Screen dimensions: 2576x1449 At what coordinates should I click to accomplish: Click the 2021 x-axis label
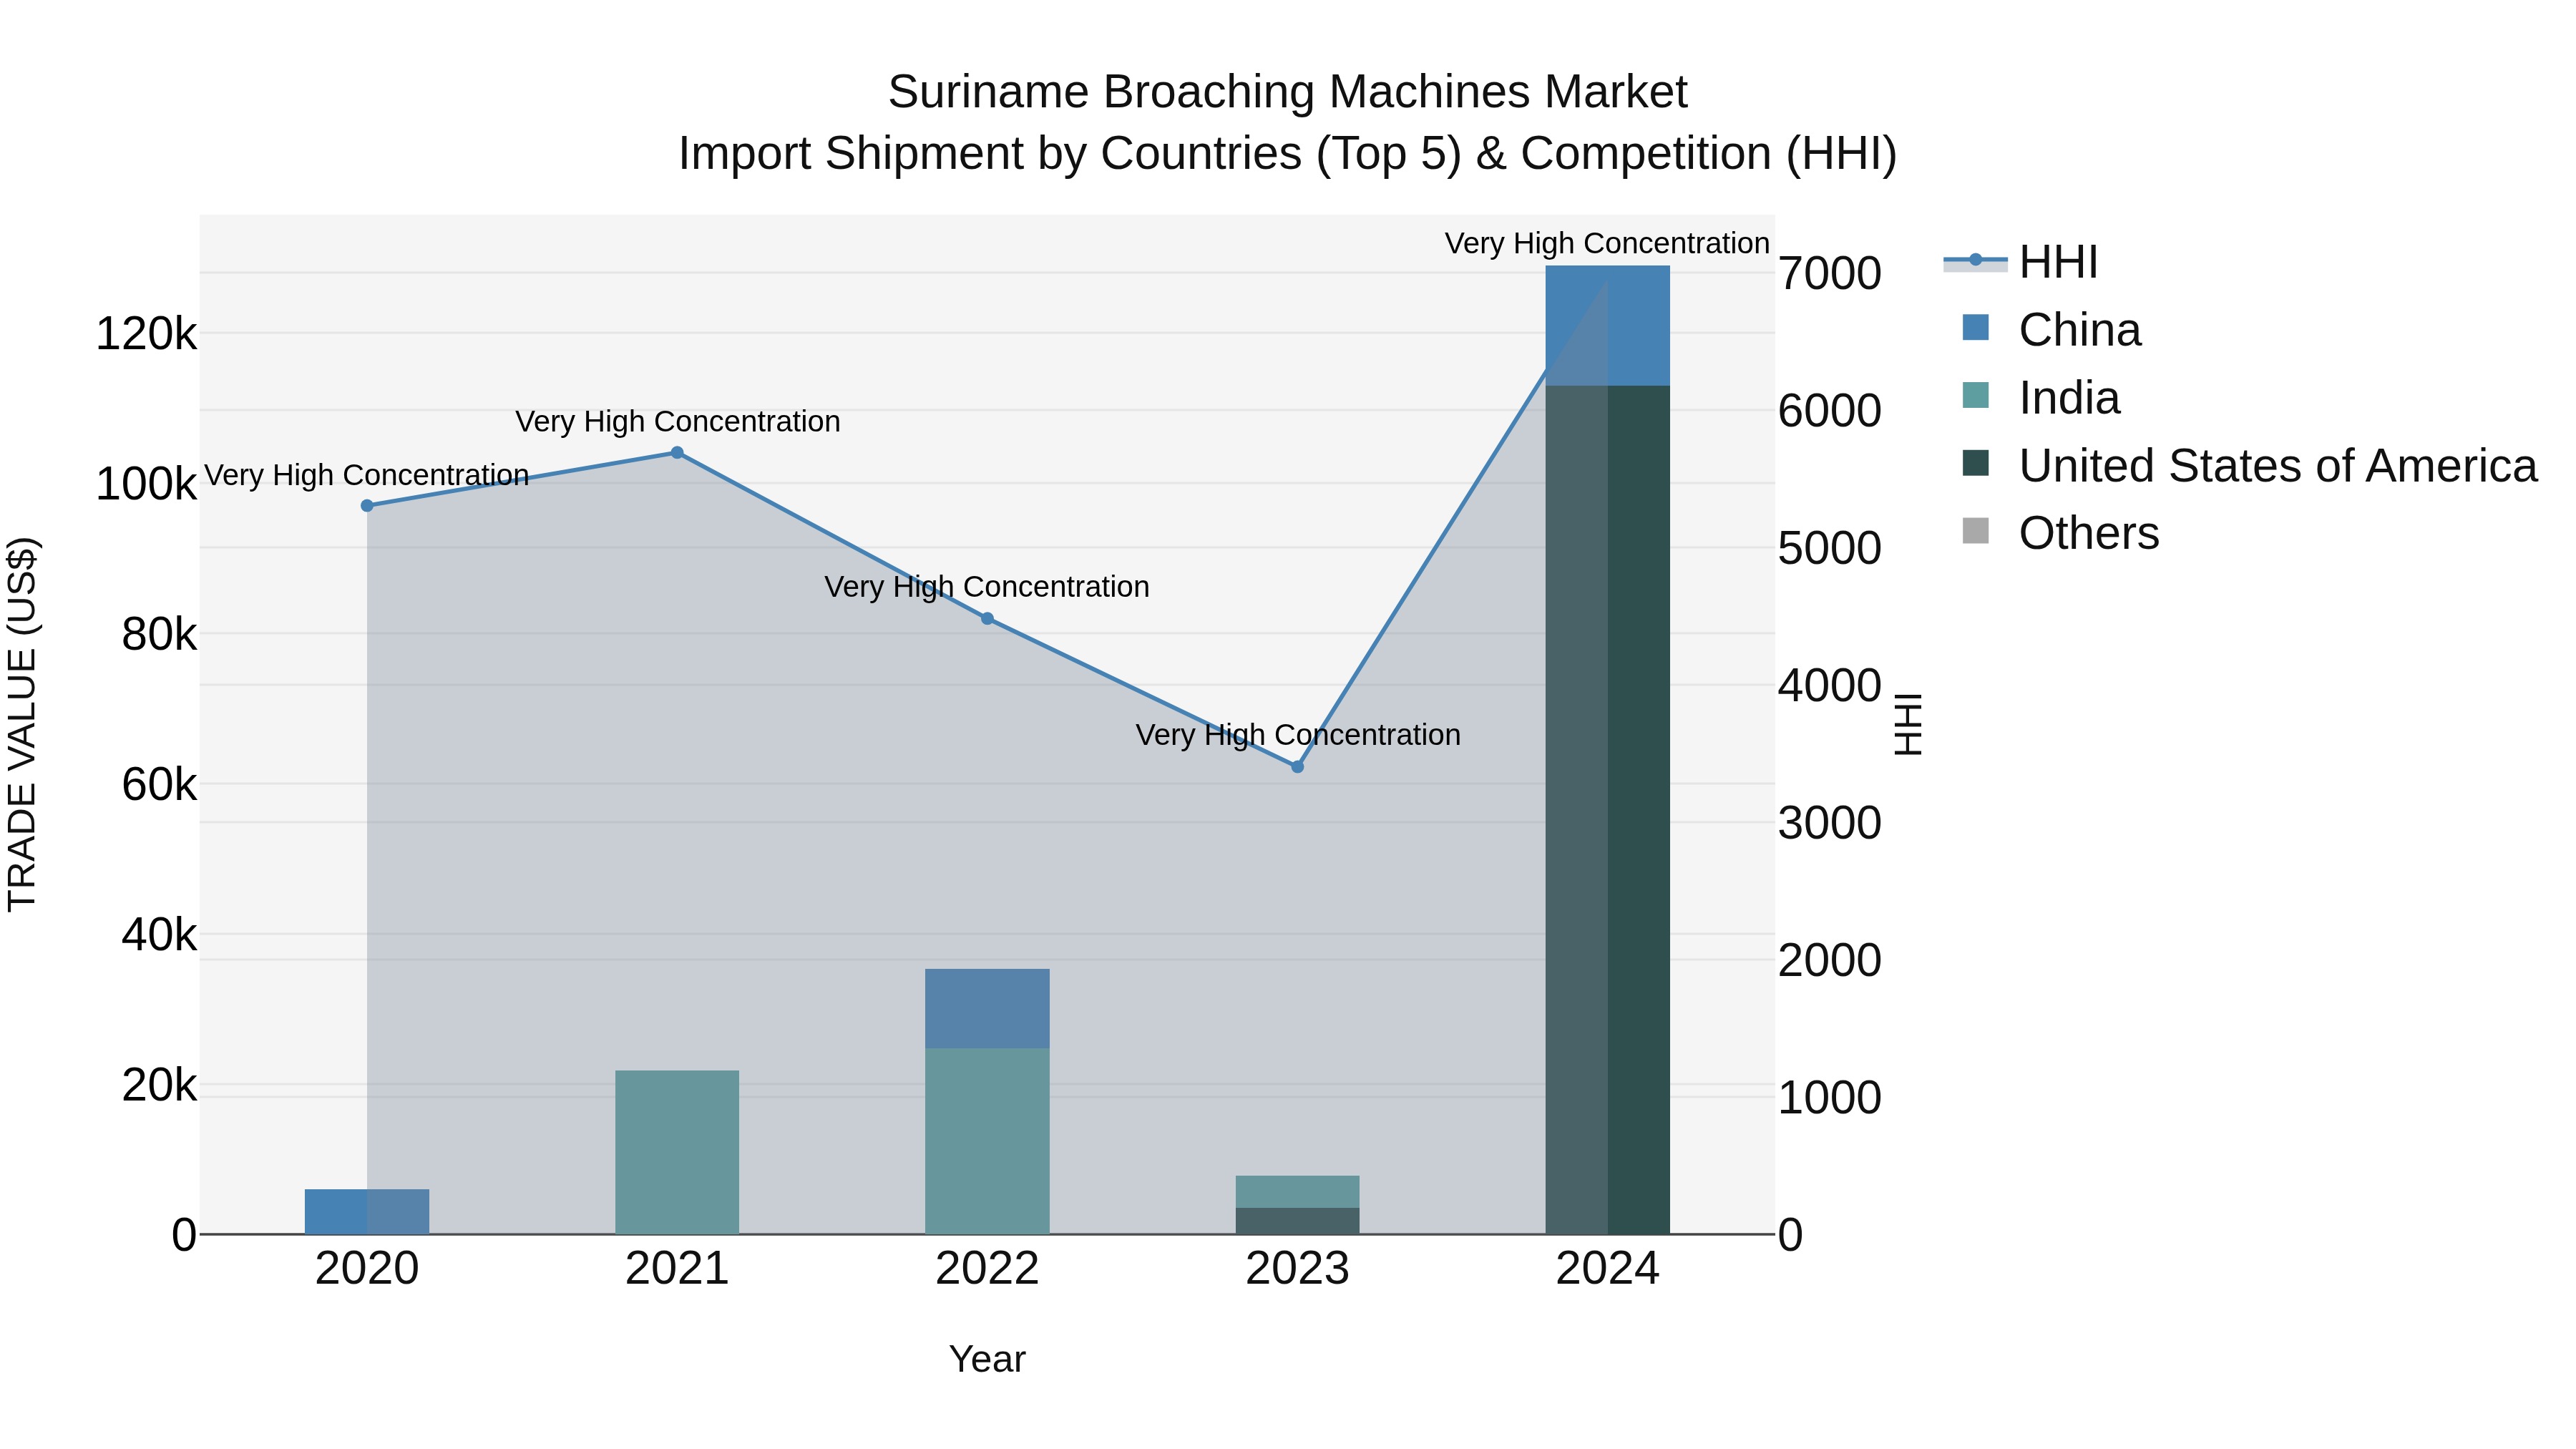coord(677,1269)
